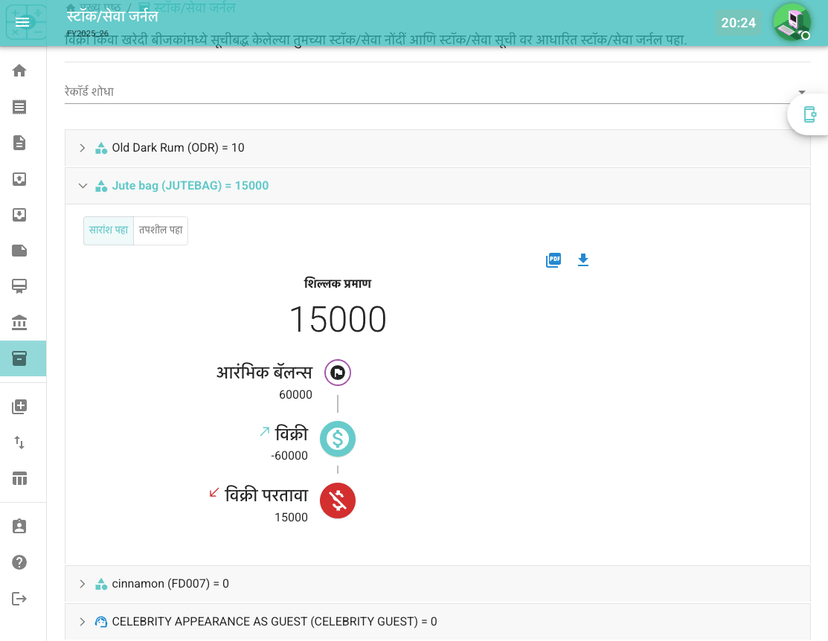828x641 pixels.
Task: Click the download icon next to PDF
Action: point(583,260)
